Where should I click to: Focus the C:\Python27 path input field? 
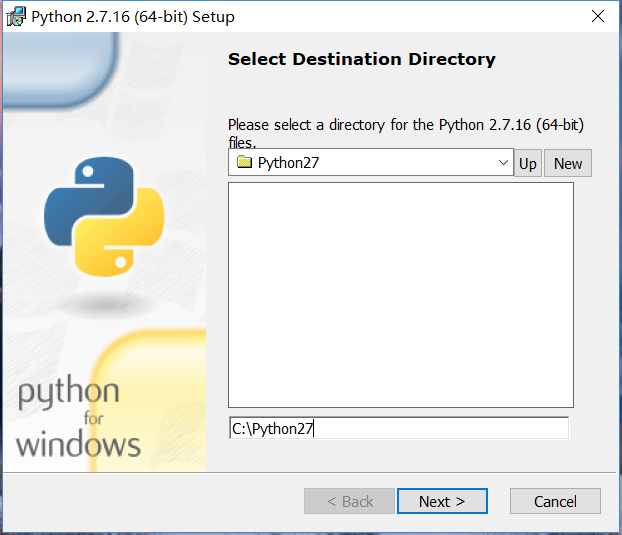click(x=399, y=428)
